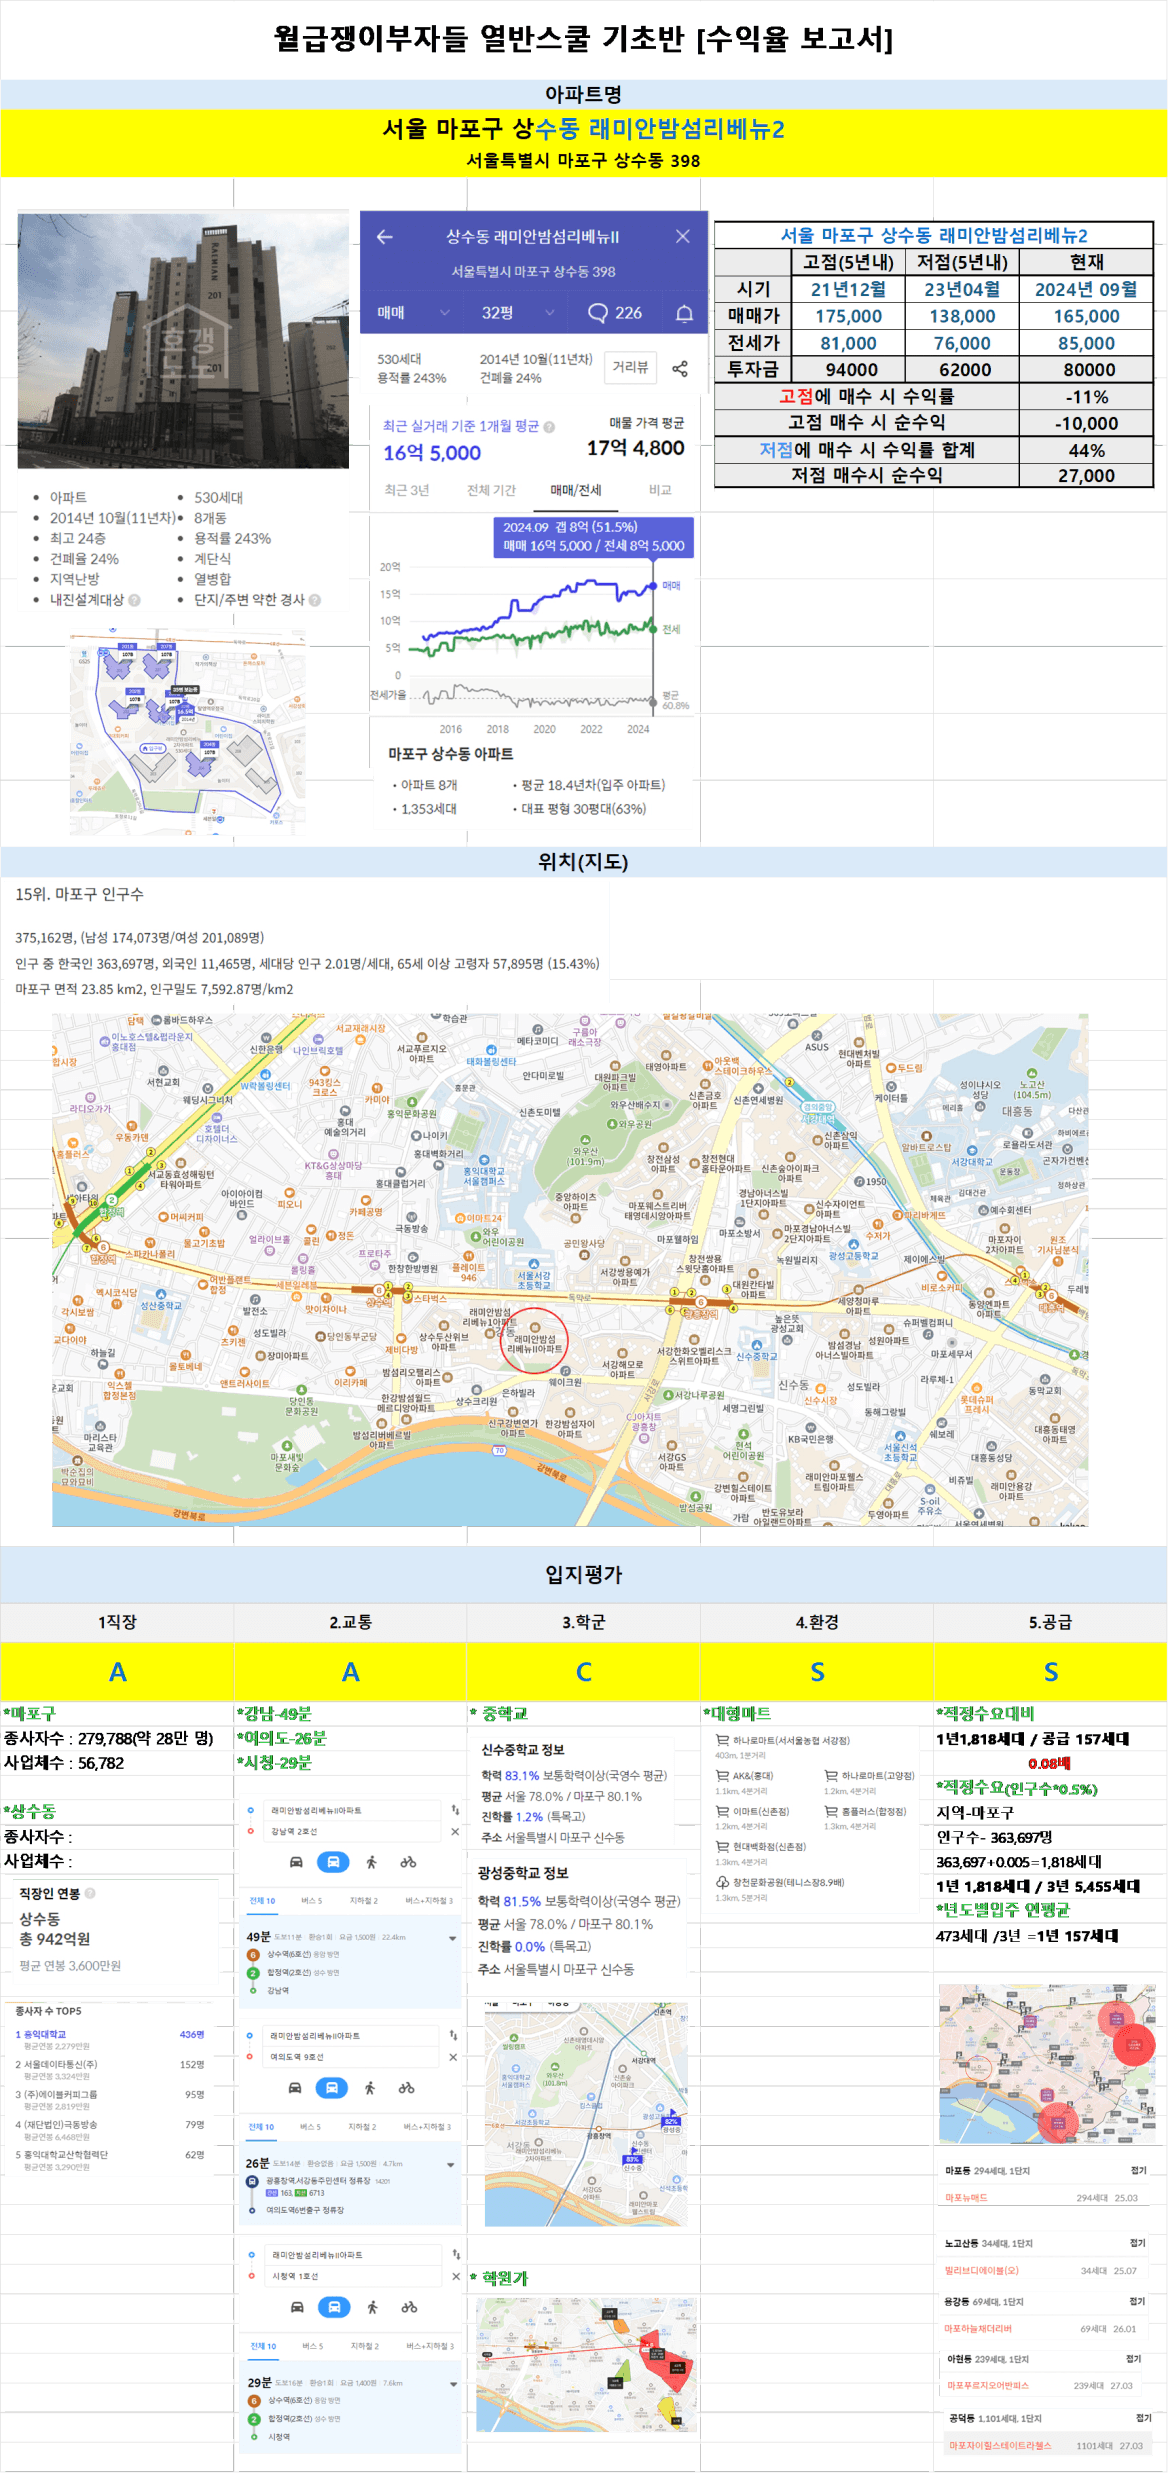Click the help icon next to 직장인 연봉

[x=90, y=1893]
